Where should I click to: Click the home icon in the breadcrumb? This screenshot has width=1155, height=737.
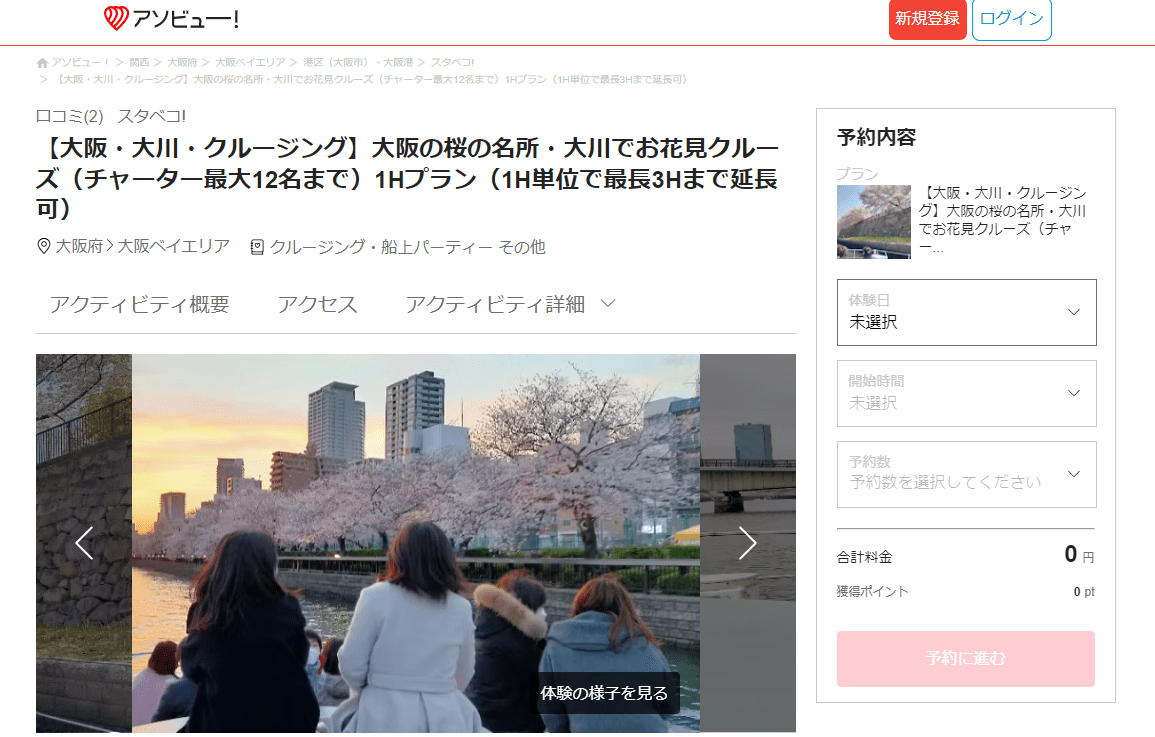tap(41, 61)
